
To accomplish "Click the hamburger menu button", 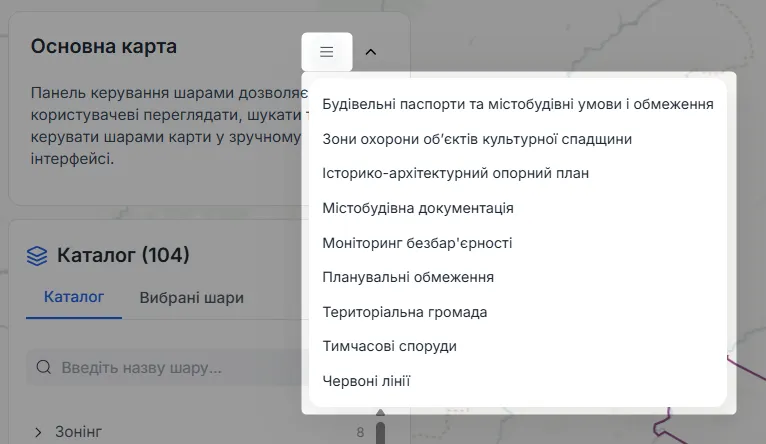I will tap(327, 52).
